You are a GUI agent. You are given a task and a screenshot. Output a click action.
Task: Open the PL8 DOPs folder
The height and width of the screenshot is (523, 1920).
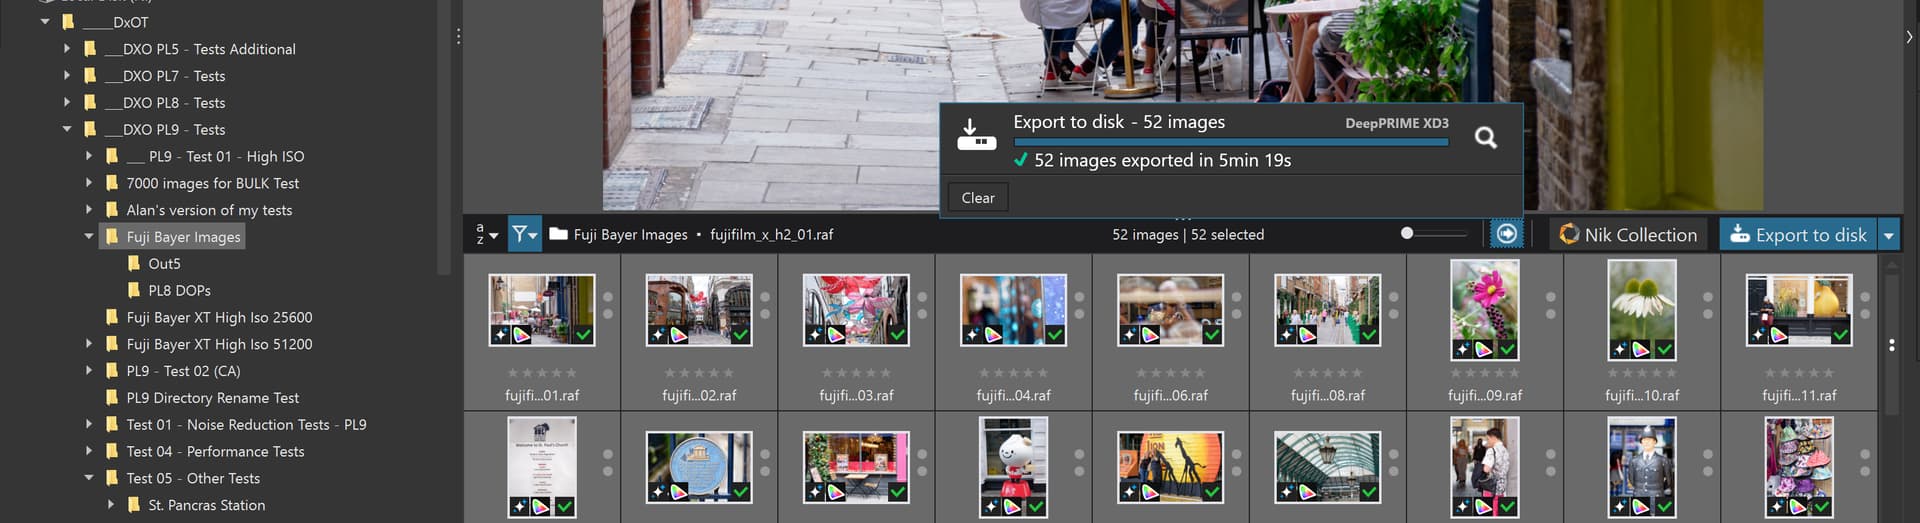(179, 290)
